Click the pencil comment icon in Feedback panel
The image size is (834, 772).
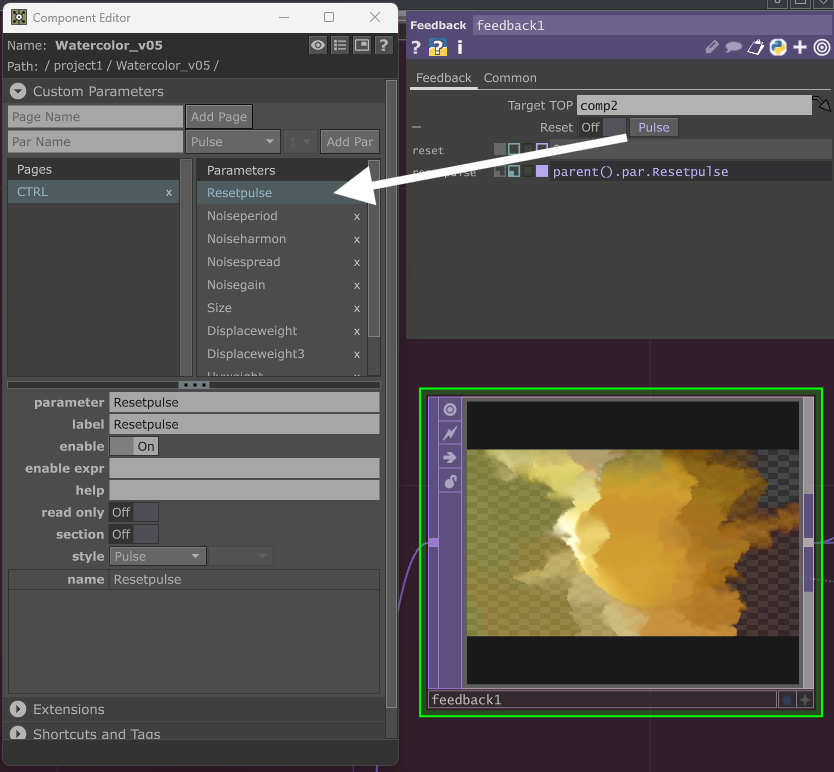tap(712, 47)
